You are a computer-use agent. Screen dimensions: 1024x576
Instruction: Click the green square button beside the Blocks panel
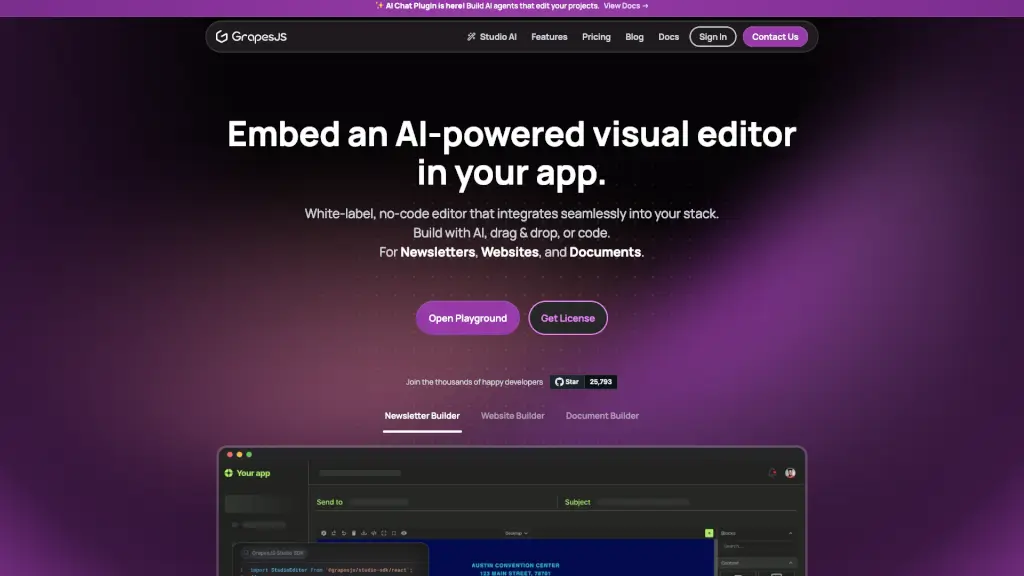709,533
